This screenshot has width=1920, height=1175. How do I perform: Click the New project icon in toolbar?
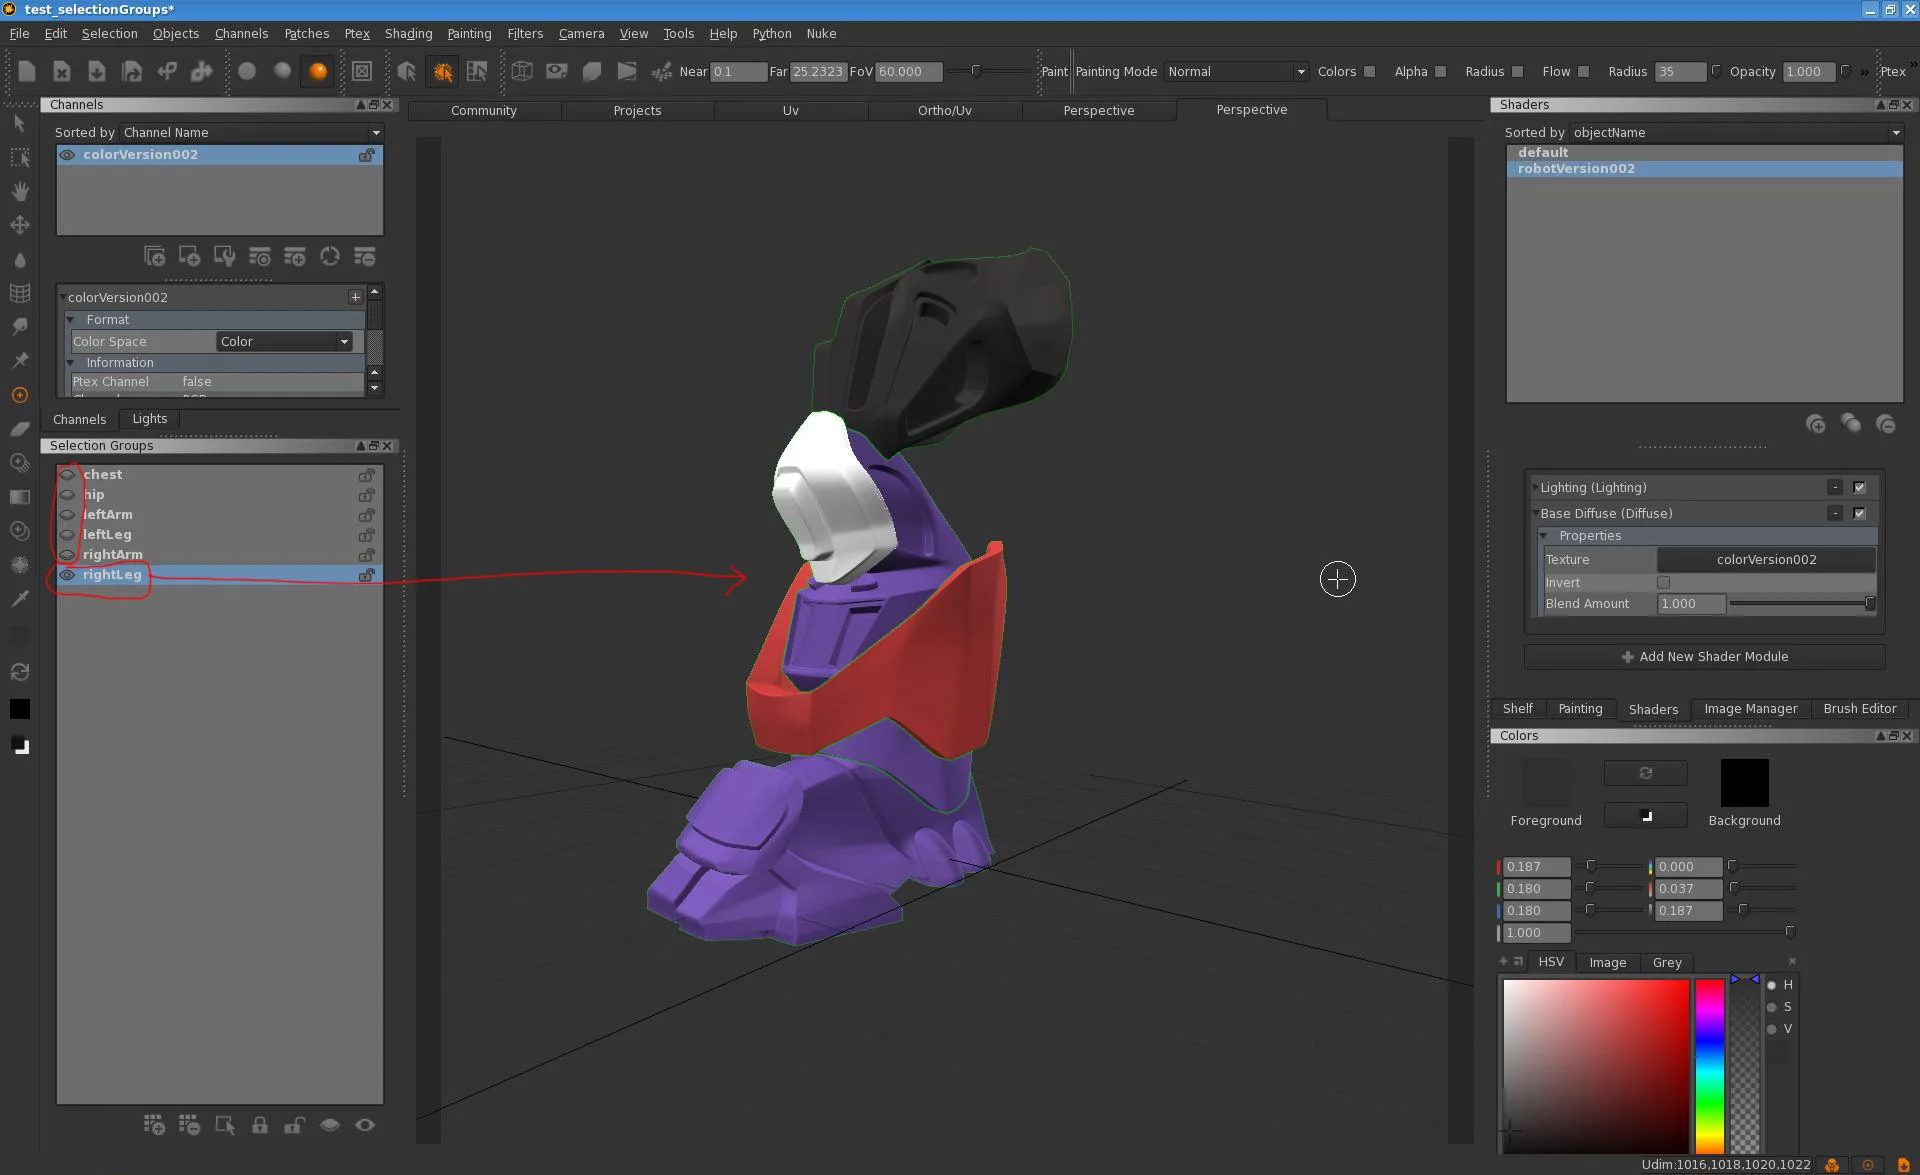(27, 71)
